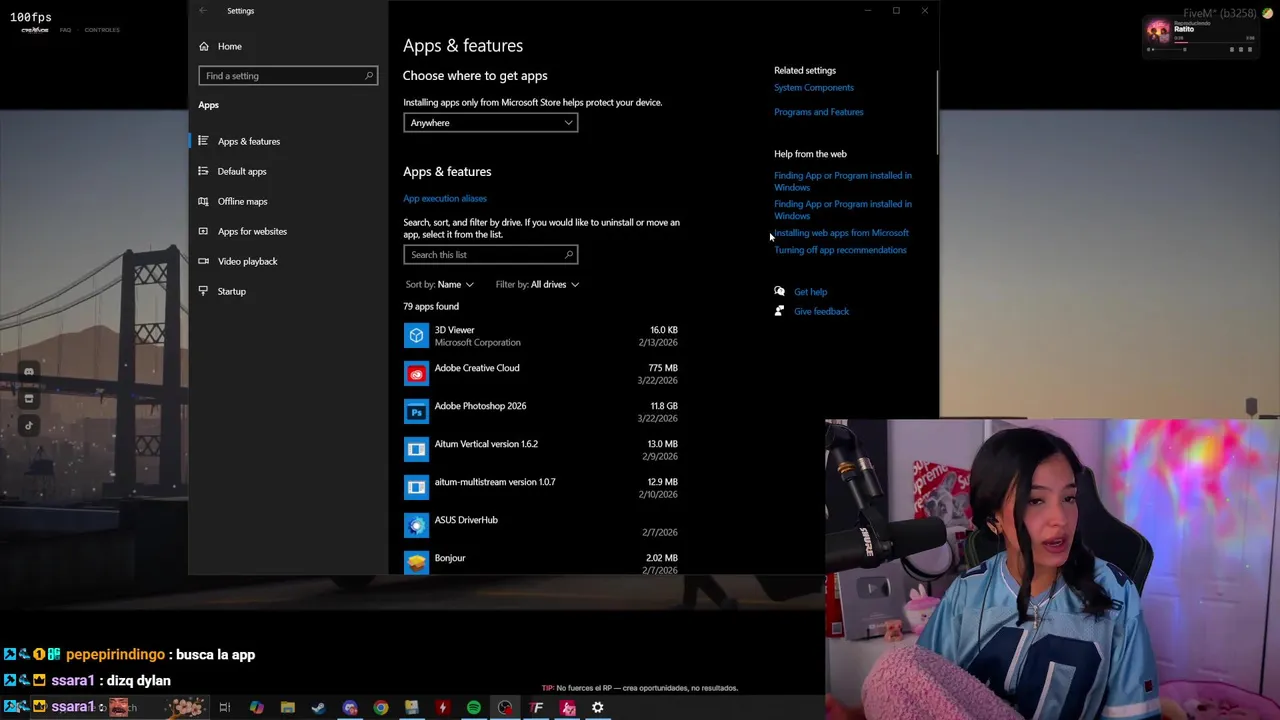Click the Bonjour app icon
This screenshot has width=1280, height=720.
416,563
